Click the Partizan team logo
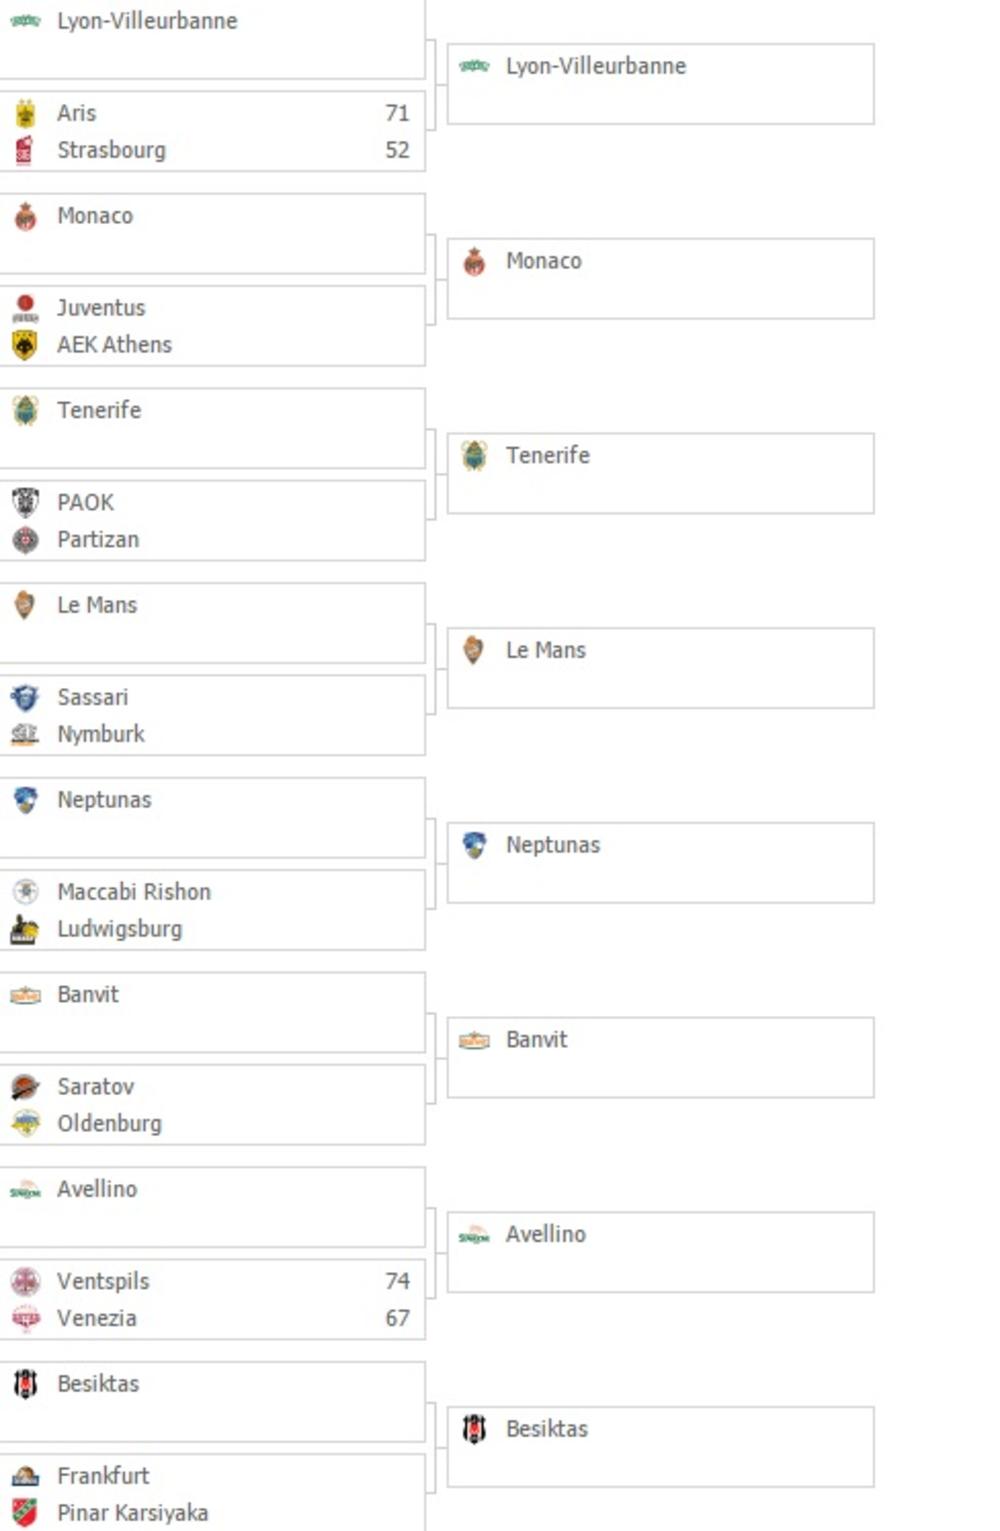Viewport: 1000px width, 1531px height. (x=25, y=540)
